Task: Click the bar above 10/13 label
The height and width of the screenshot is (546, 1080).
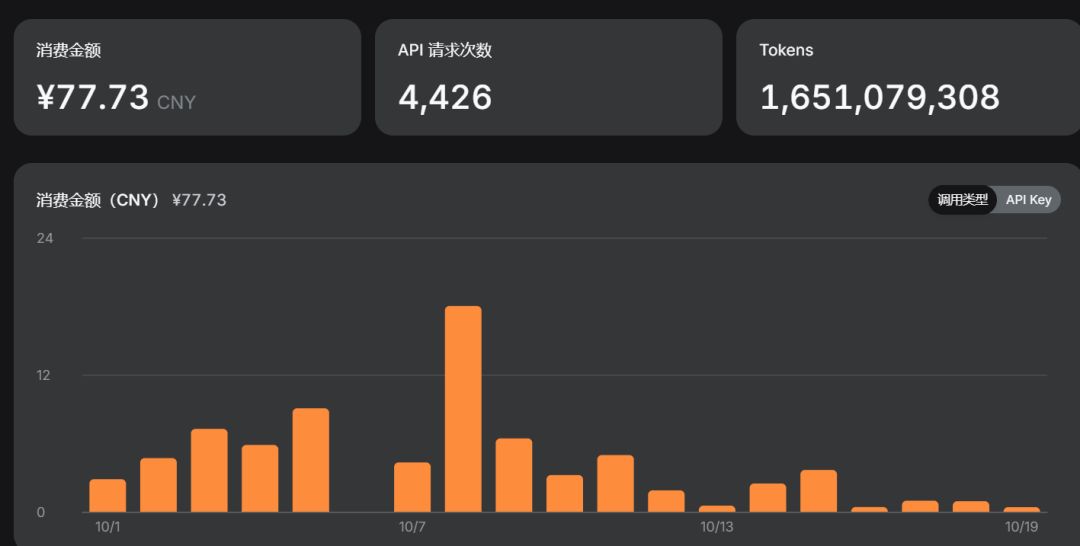Action: [717, 509]
